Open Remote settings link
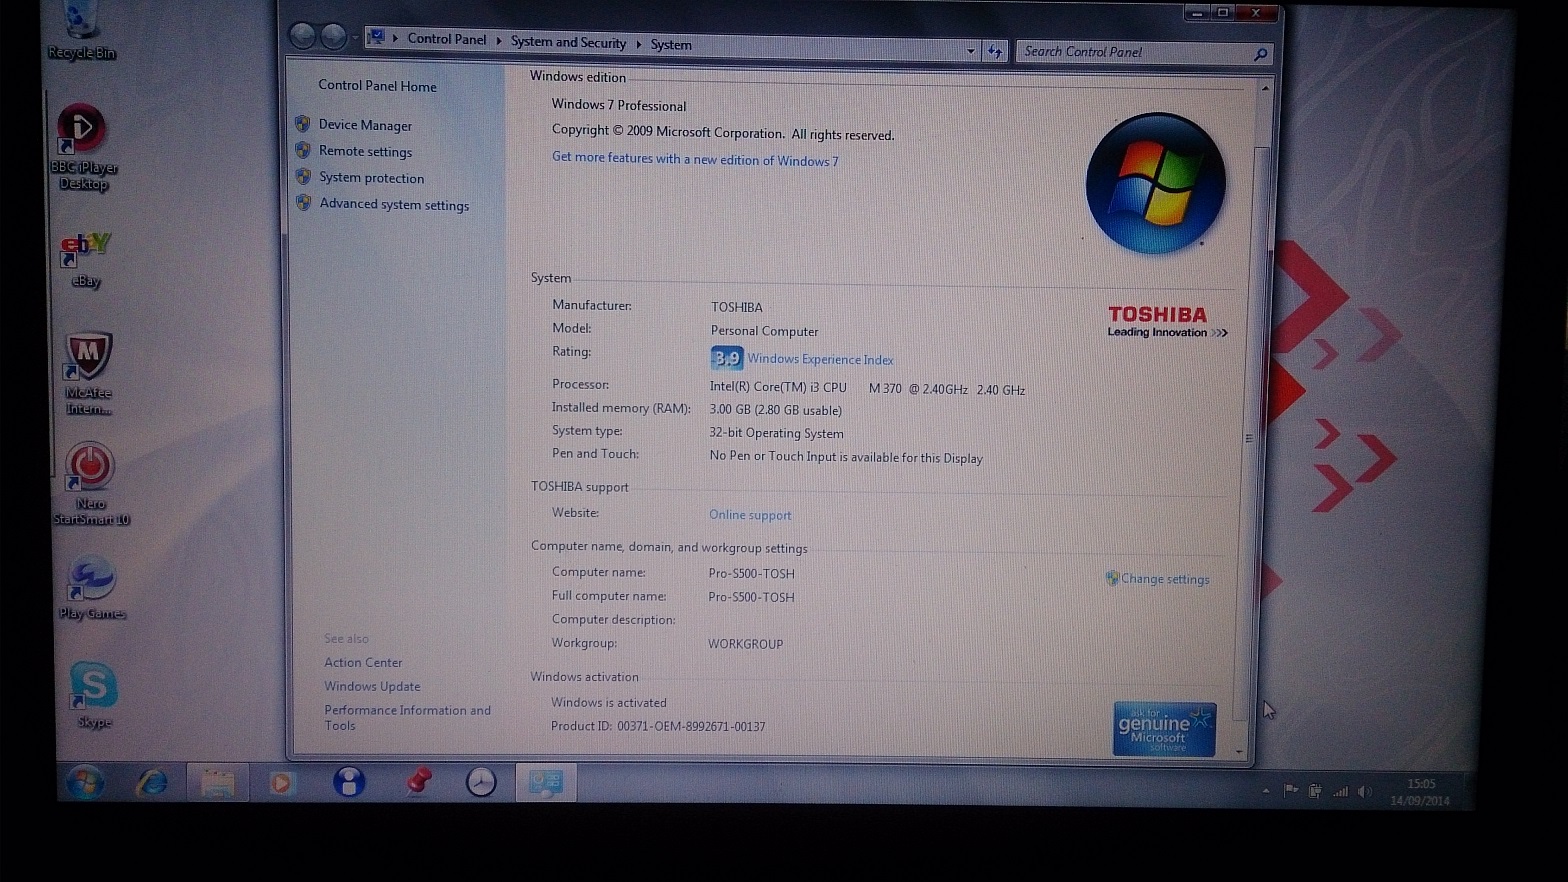The image size is (1568, 882). 365,151
